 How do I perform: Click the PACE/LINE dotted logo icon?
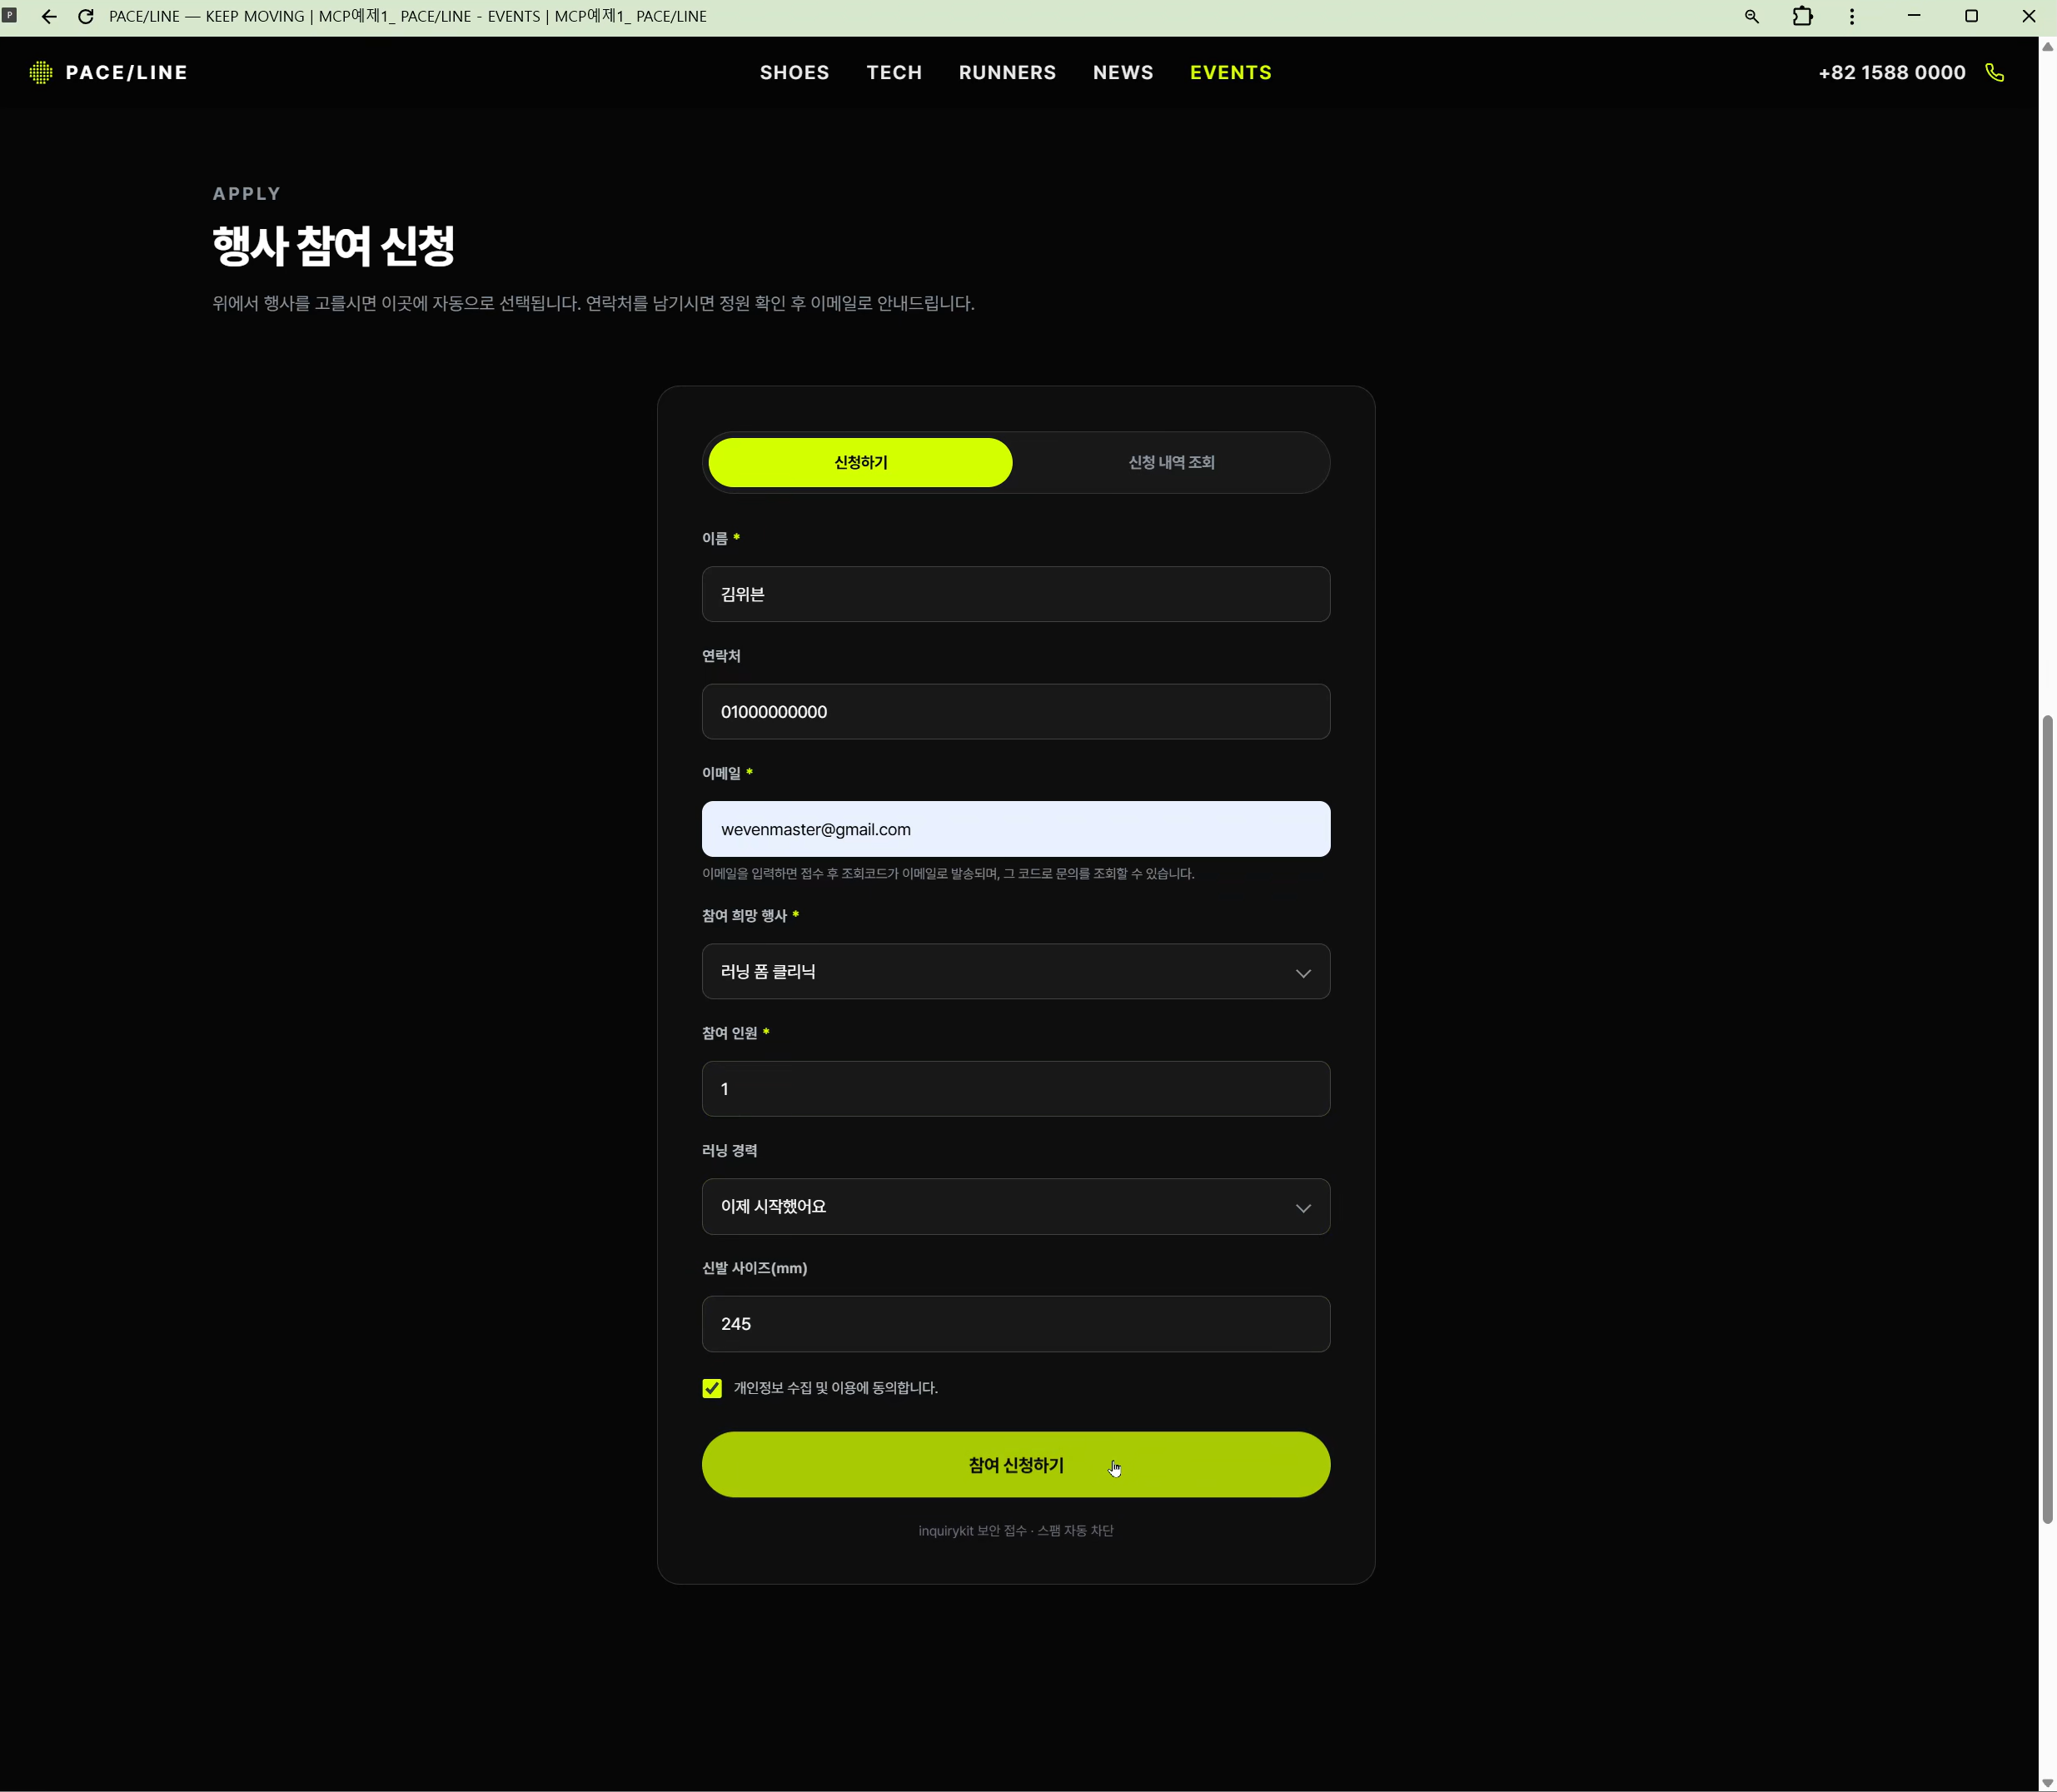41,72
